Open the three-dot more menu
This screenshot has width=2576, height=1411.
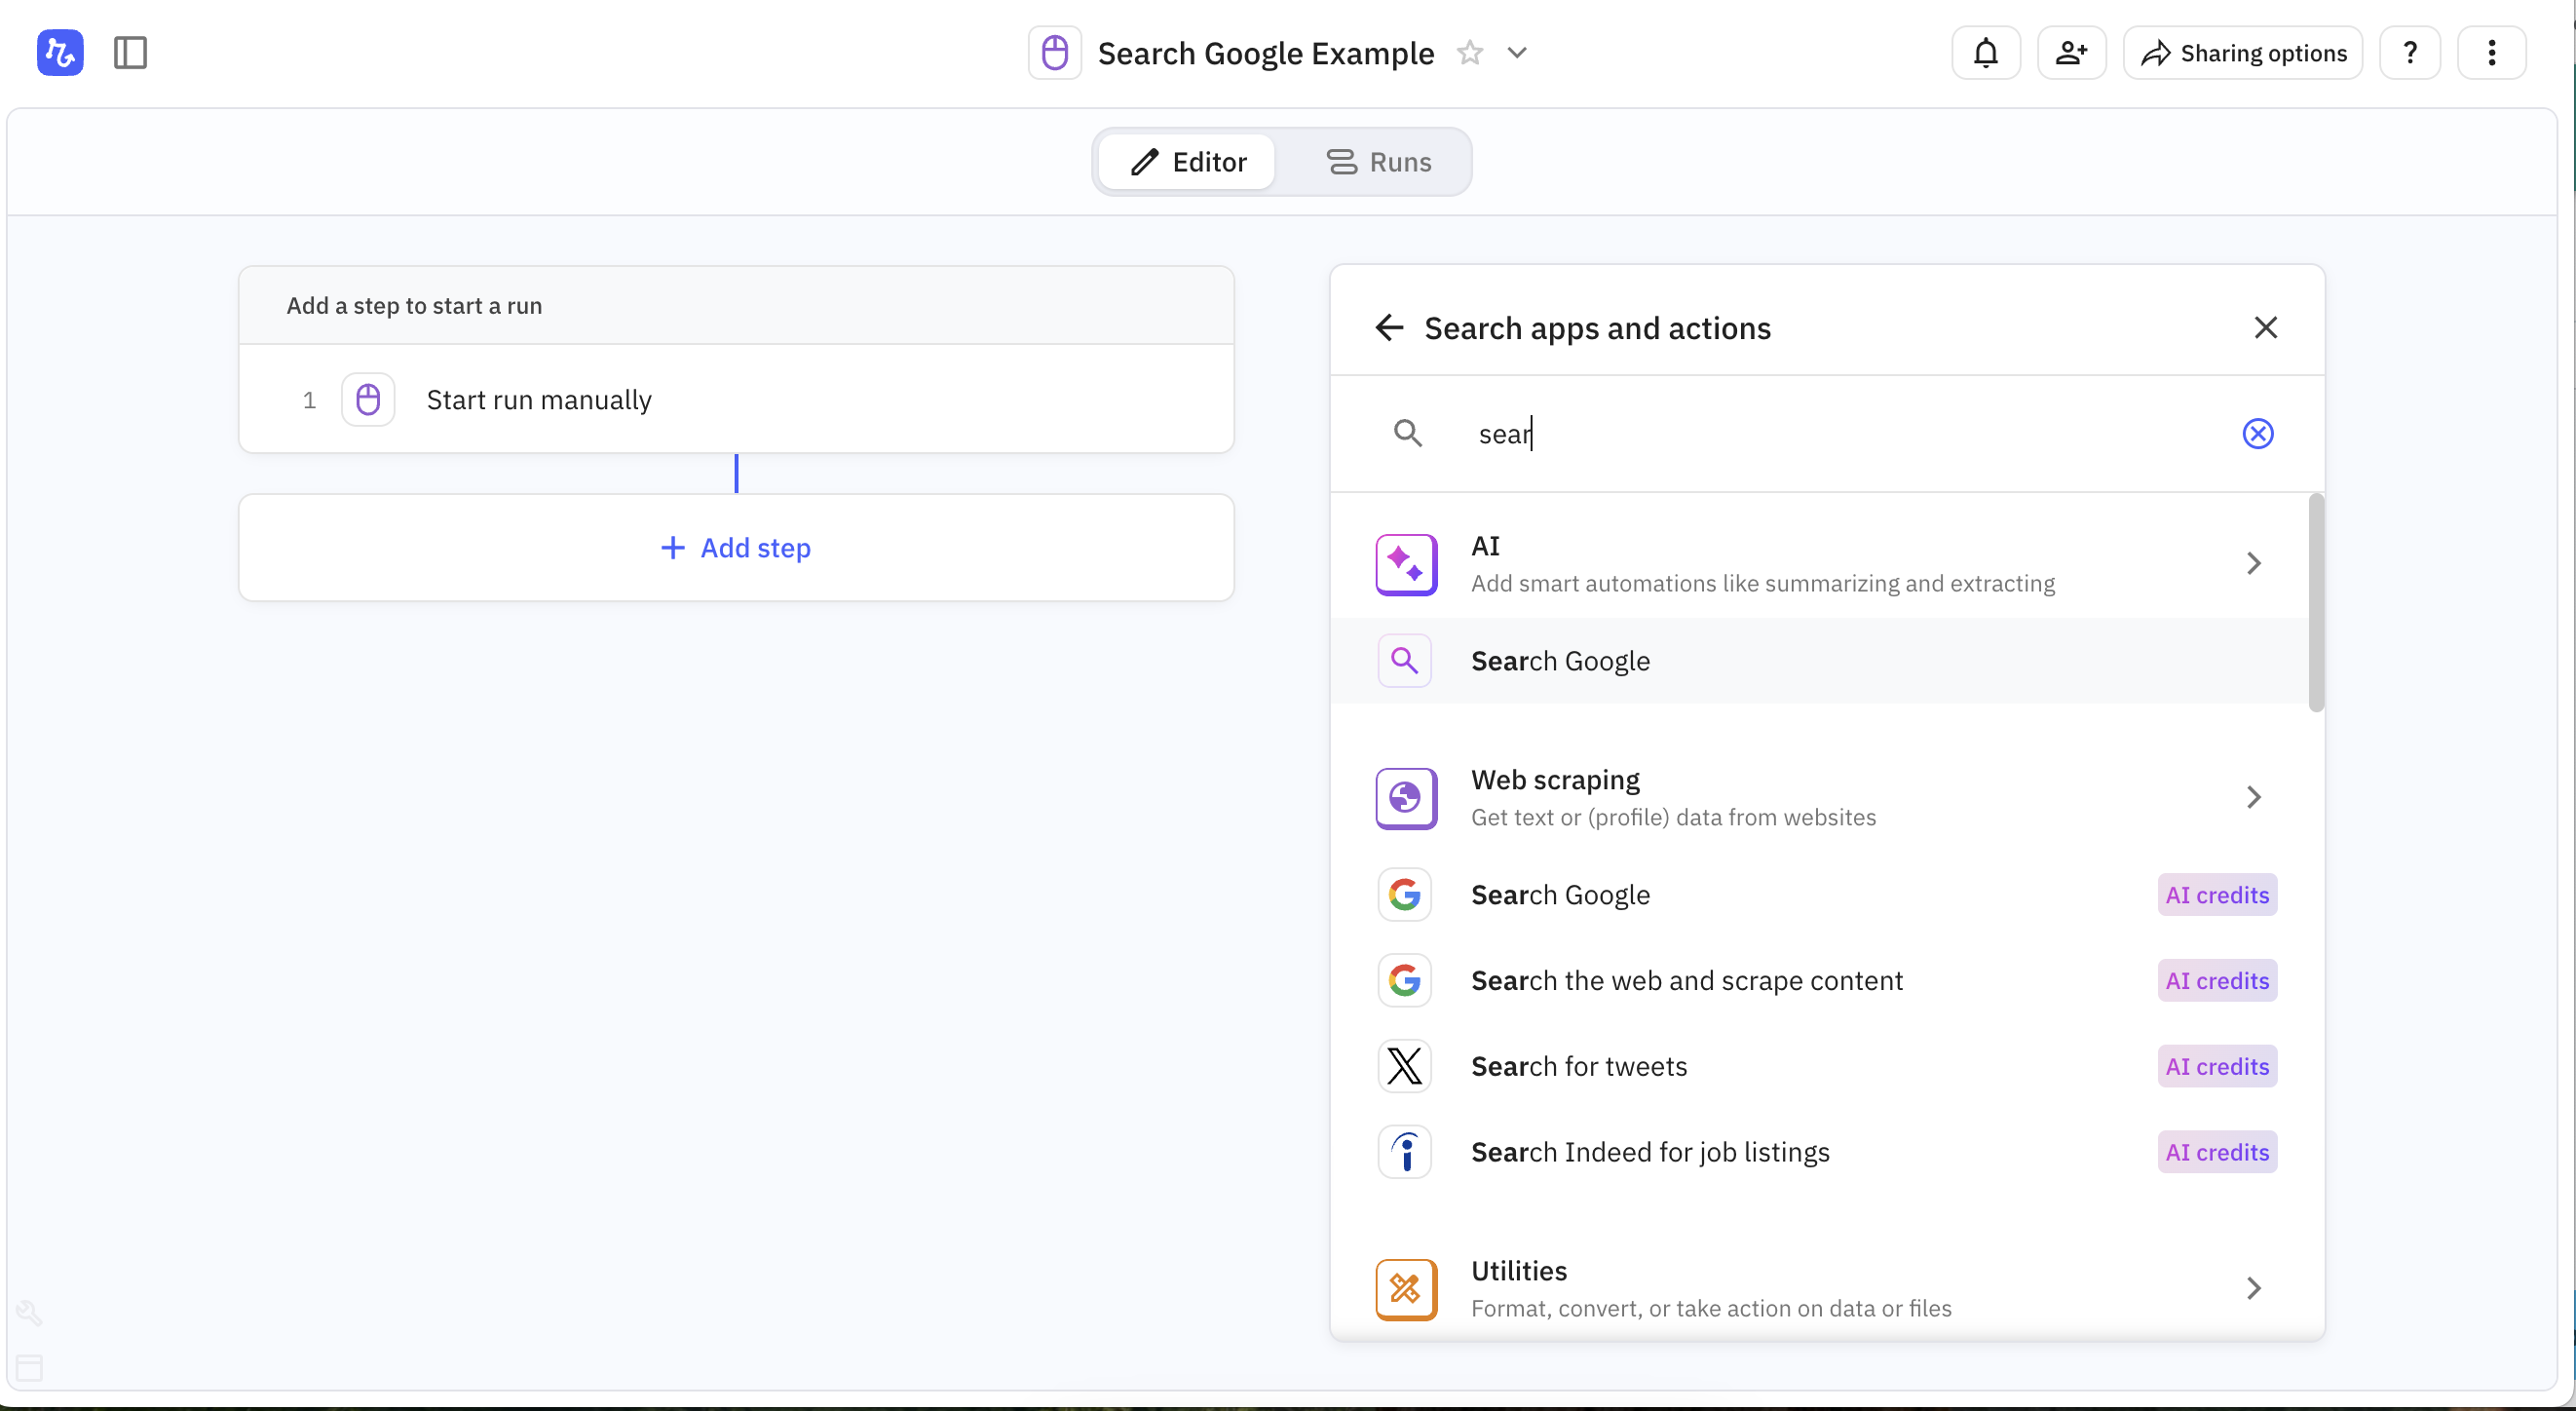pyautogui.click(x=2491, y=52)
